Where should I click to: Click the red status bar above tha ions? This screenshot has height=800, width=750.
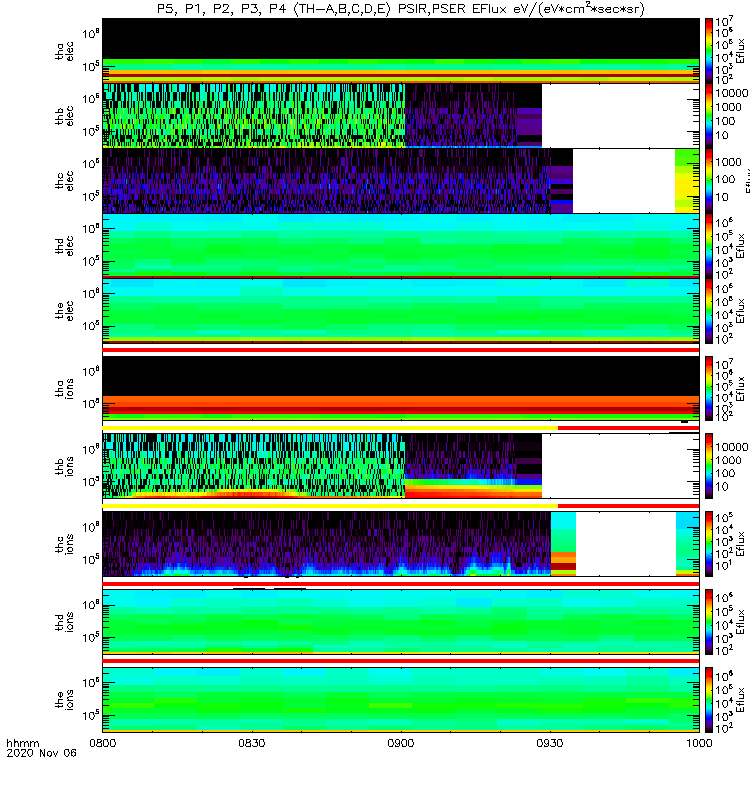click(x=401, y=350)
